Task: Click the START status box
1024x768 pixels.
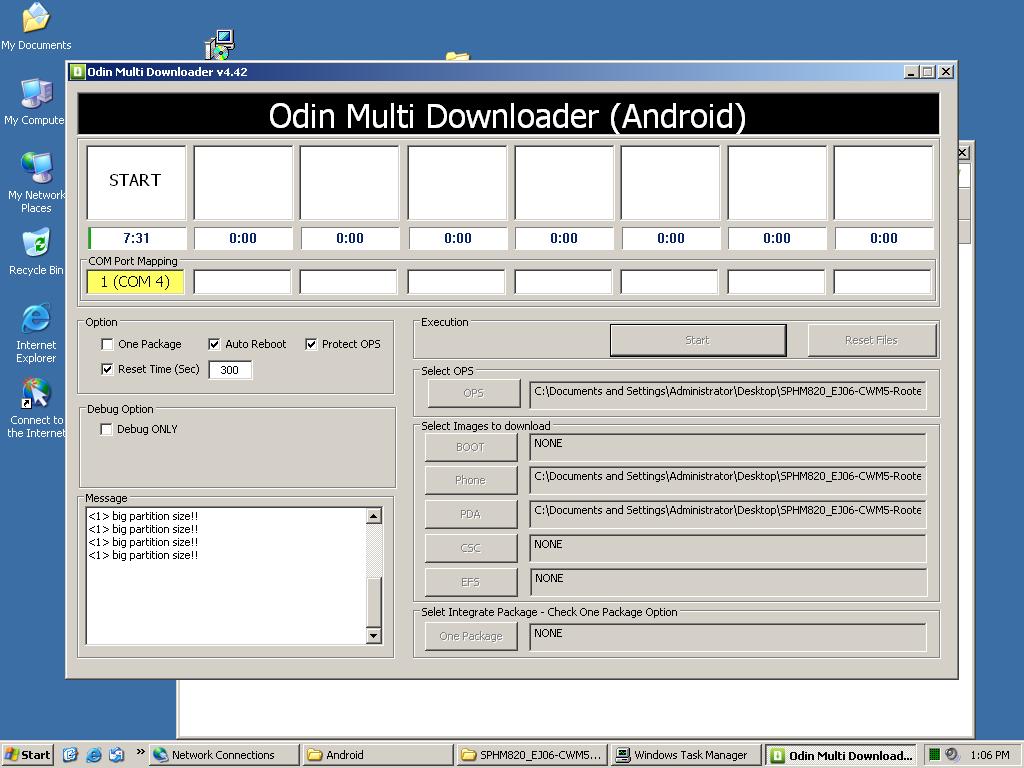Action: [x=136, y=182]
